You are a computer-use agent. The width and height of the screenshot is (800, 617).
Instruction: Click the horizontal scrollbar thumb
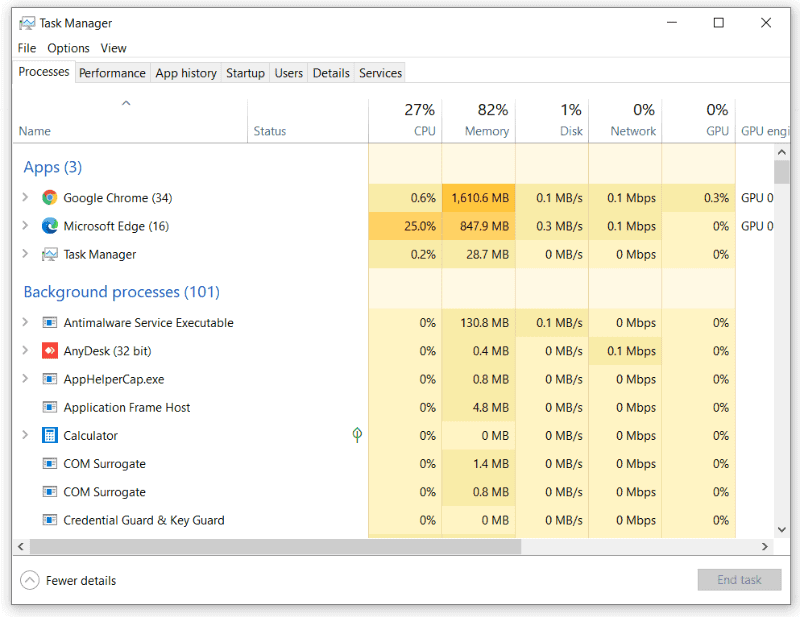coord(276,547)
